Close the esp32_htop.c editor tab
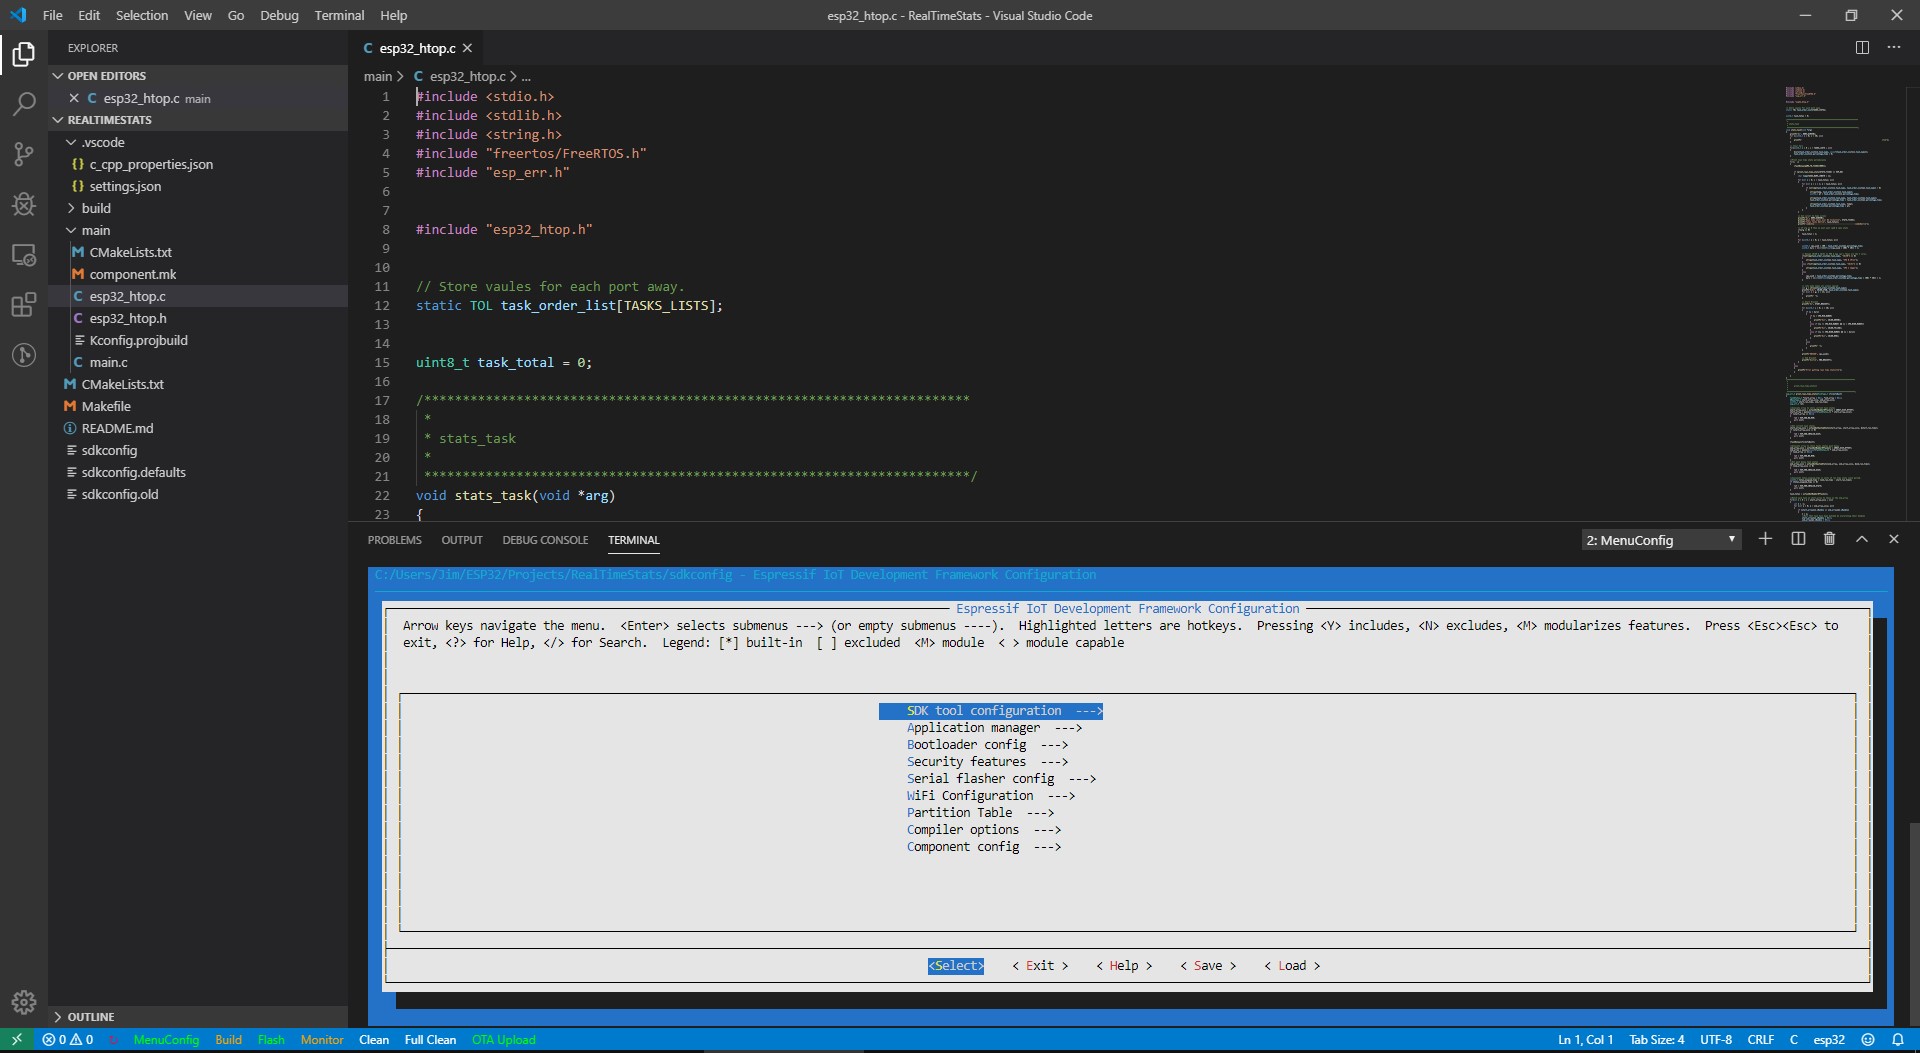The image size is (1920, 1053). coord(467,48)
